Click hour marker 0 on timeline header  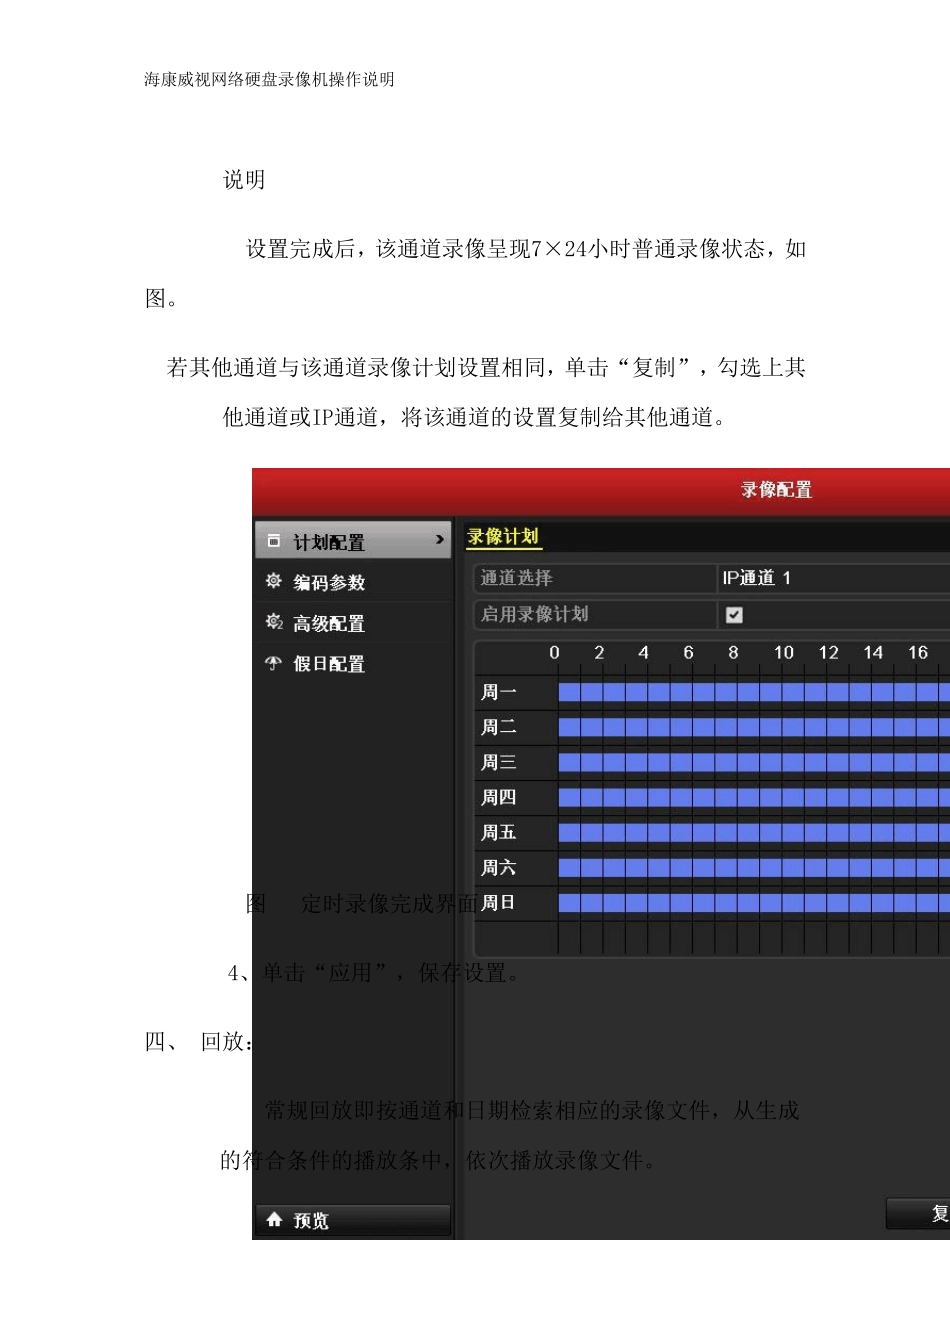[x=555, y=652]
